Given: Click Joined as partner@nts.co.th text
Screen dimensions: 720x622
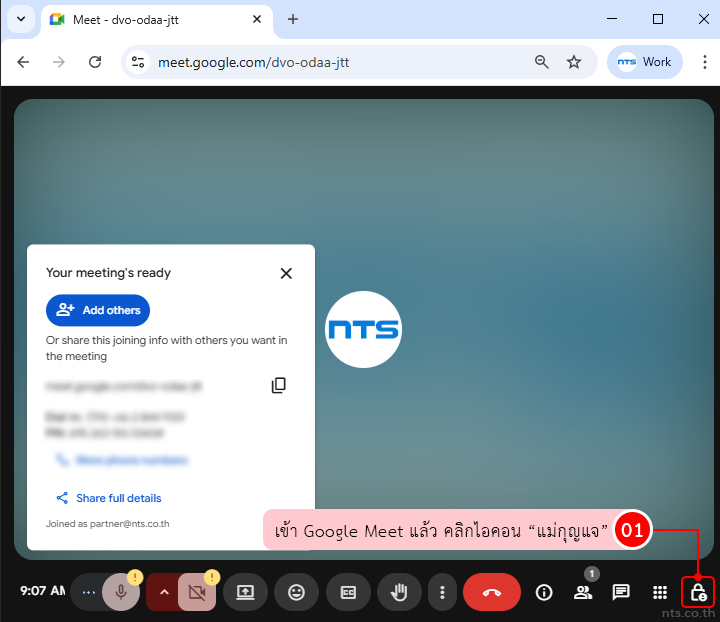Looking at the screenshot, I should (107, 524).
